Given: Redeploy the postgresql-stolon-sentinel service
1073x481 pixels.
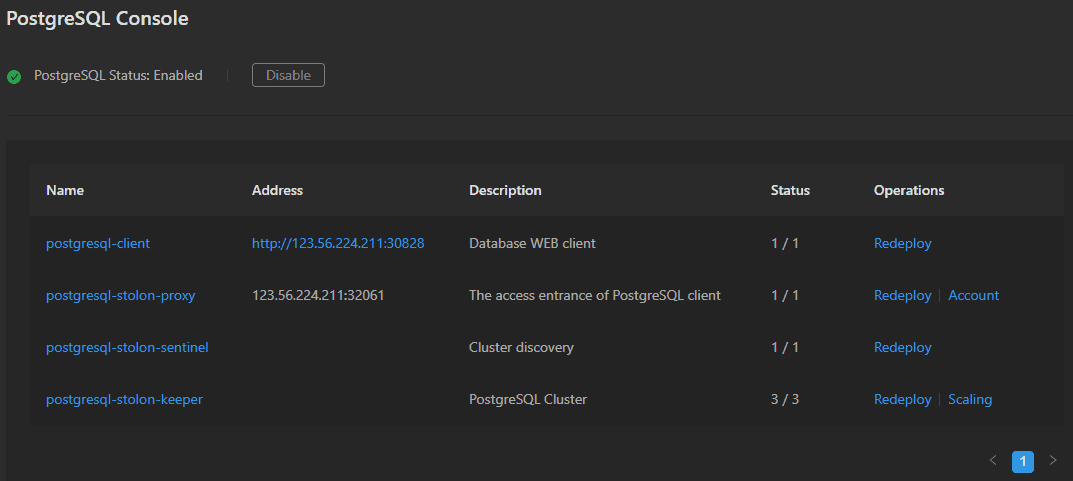Looking at the screenshot, I should [903, 348].
